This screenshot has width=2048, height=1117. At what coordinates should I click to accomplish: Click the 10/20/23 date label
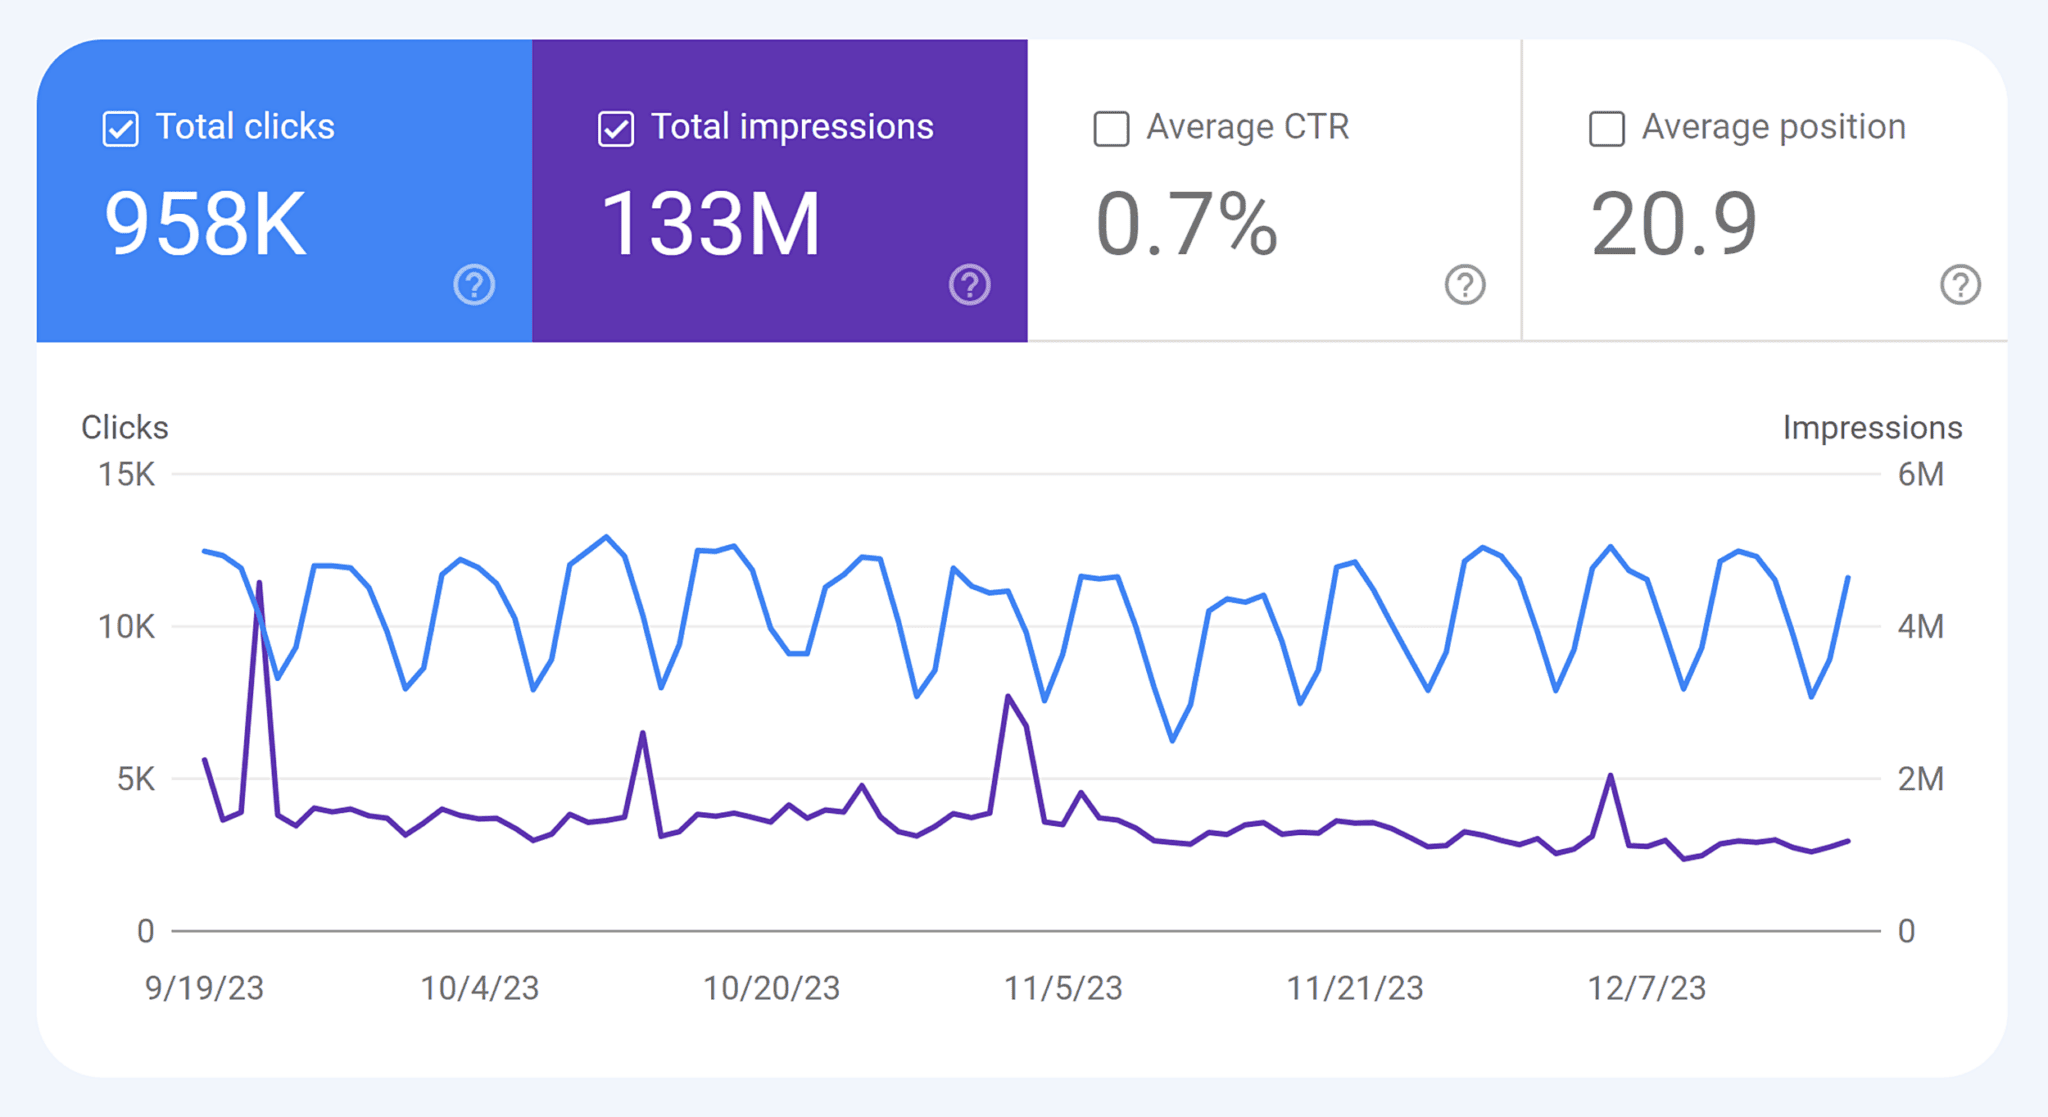point(772,988)
